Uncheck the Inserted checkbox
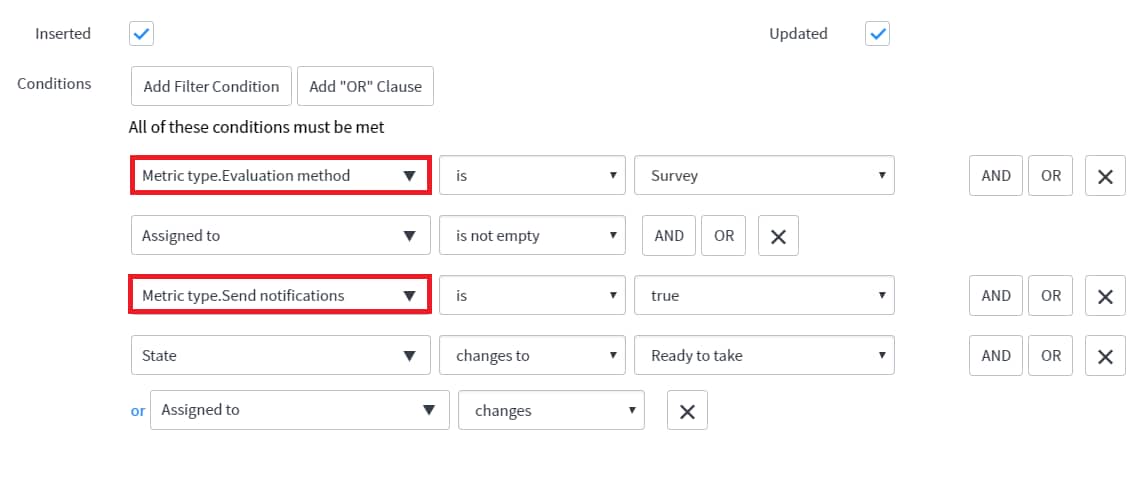Image resolution: width=1136 pixels, height=484 pixels. click(141, 33)
